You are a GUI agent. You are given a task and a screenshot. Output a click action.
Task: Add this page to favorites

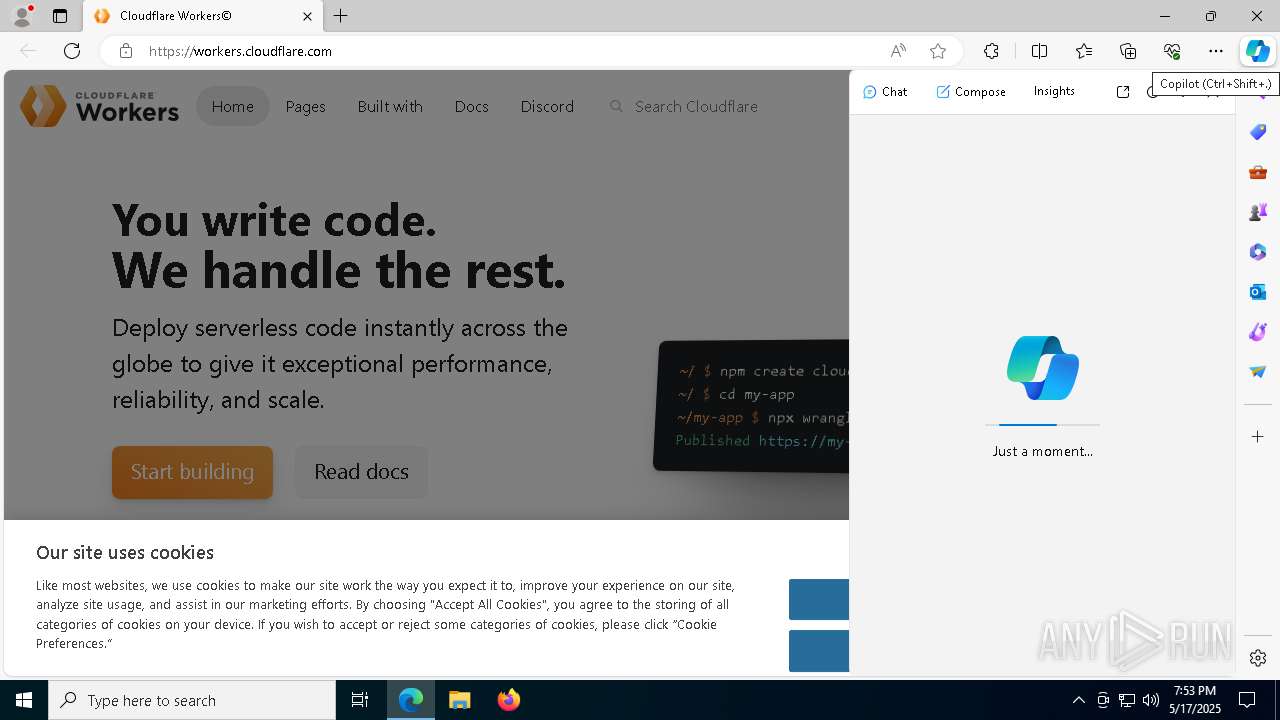(937, 51)
